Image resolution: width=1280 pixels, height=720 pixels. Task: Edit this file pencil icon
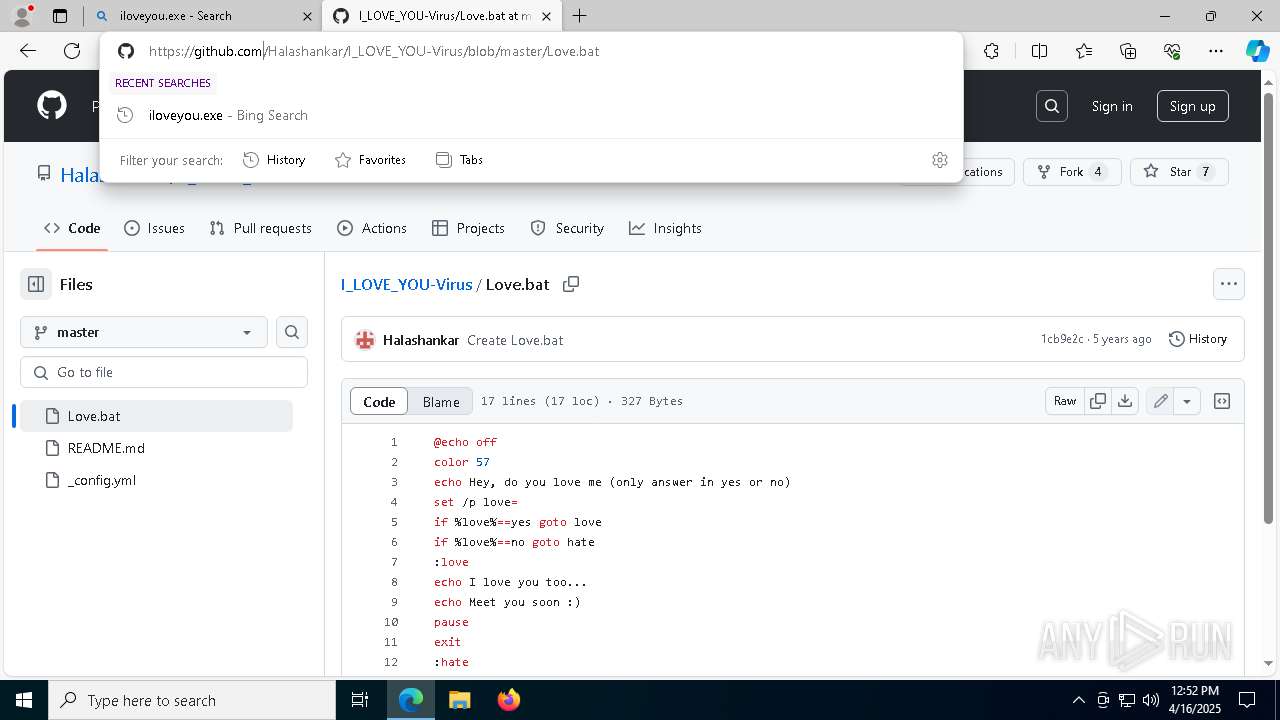(1160, 401)
